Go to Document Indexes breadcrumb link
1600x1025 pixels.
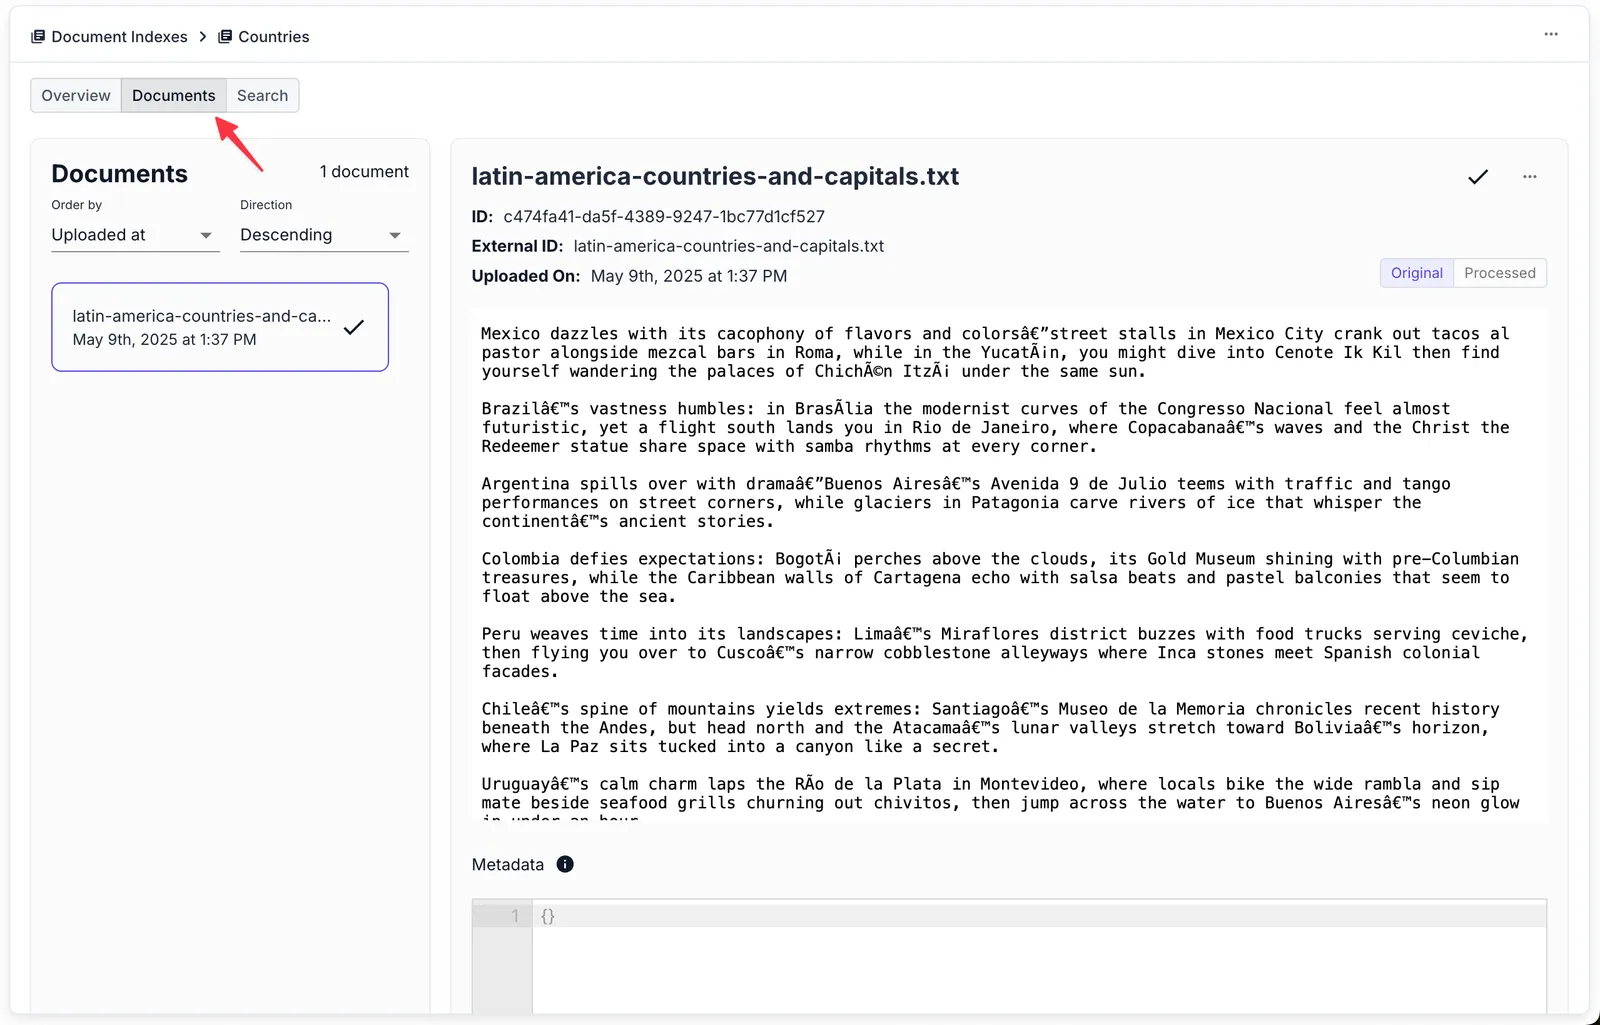coord(119,37)
